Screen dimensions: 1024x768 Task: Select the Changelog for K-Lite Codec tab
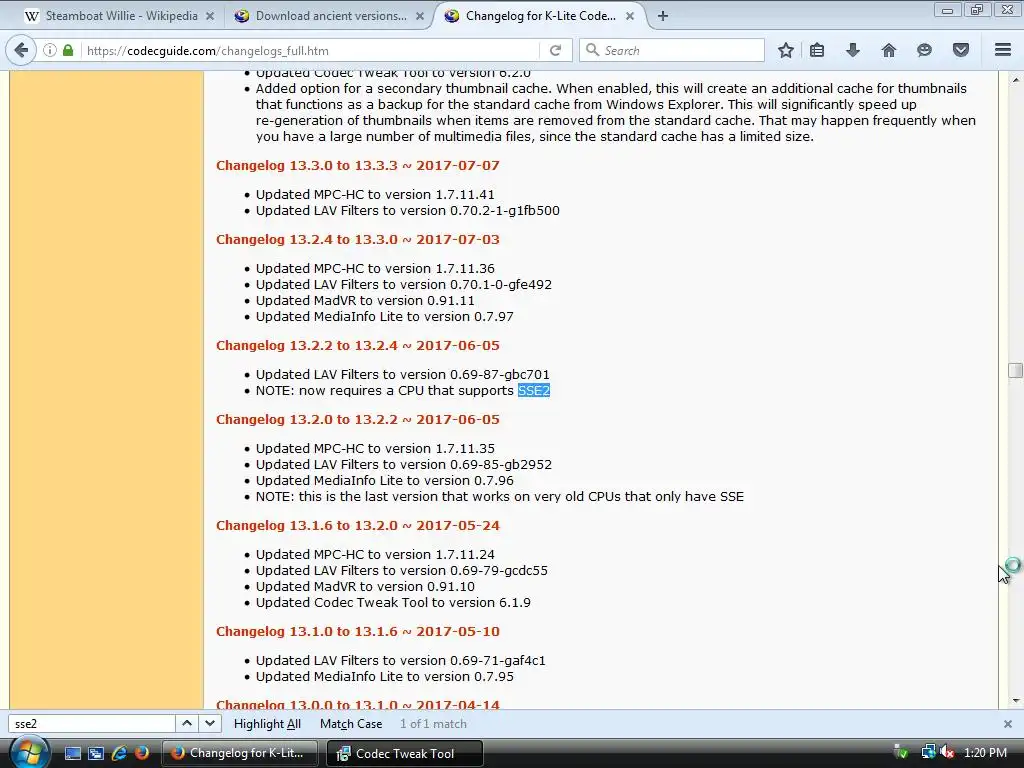[539, 16]
